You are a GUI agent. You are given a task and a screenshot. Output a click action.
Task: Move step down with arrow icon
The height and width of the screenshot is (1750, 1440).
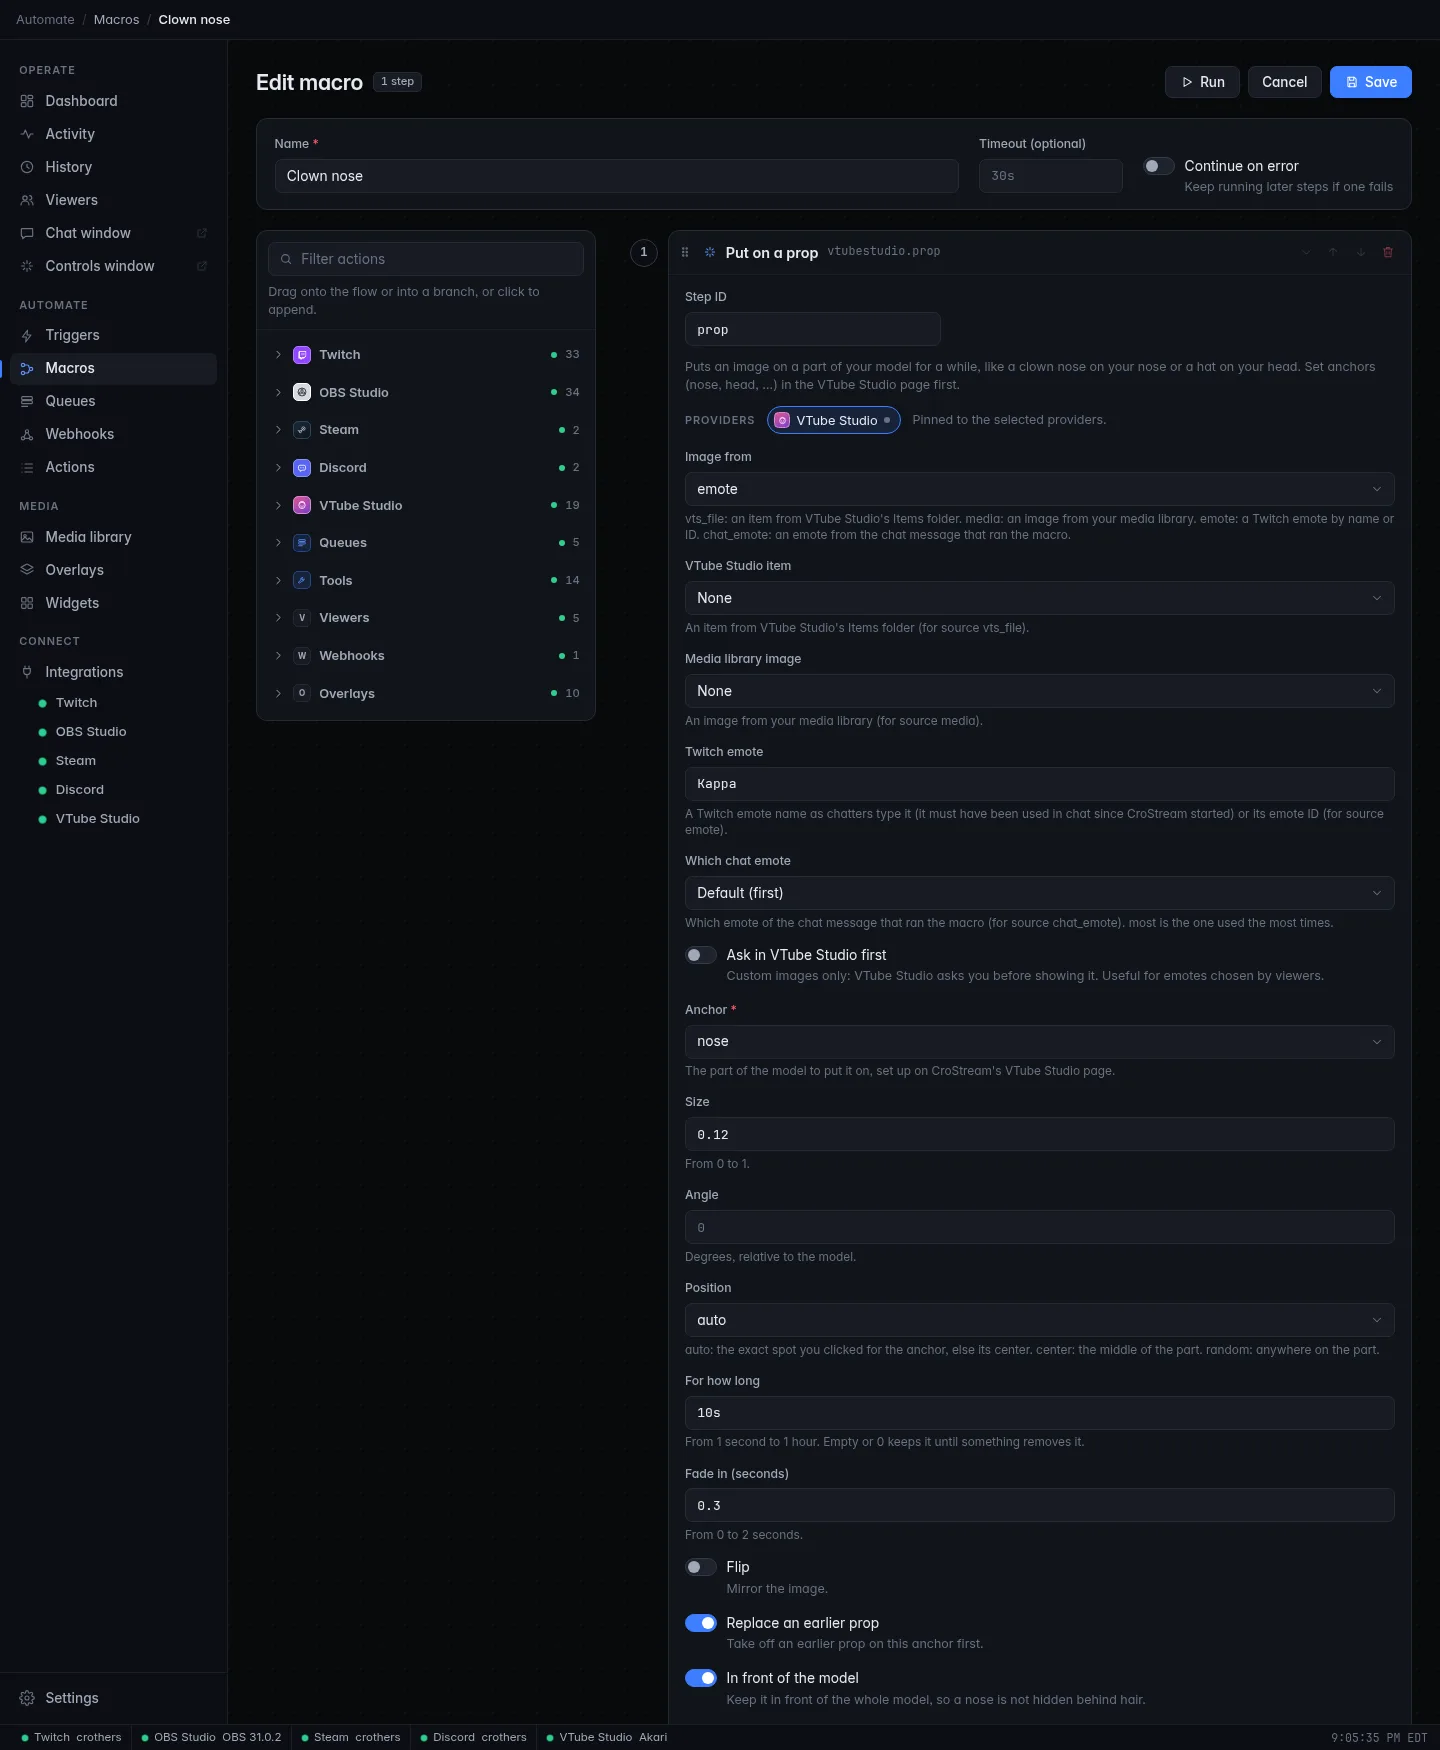pos(1361,252)
